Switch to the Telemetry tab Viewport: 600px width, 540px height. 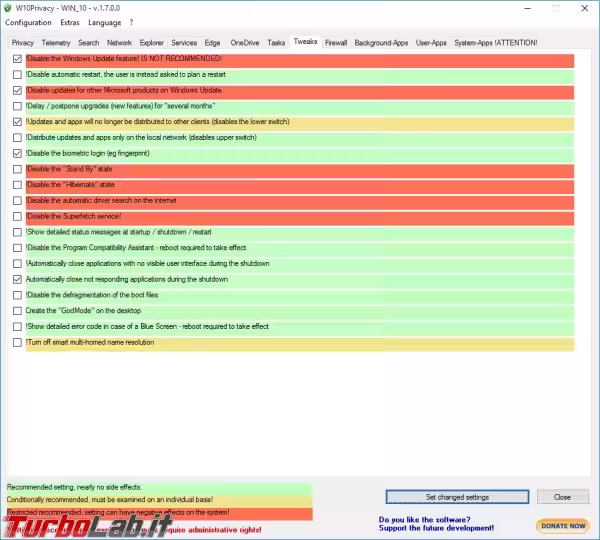(56, 43)
